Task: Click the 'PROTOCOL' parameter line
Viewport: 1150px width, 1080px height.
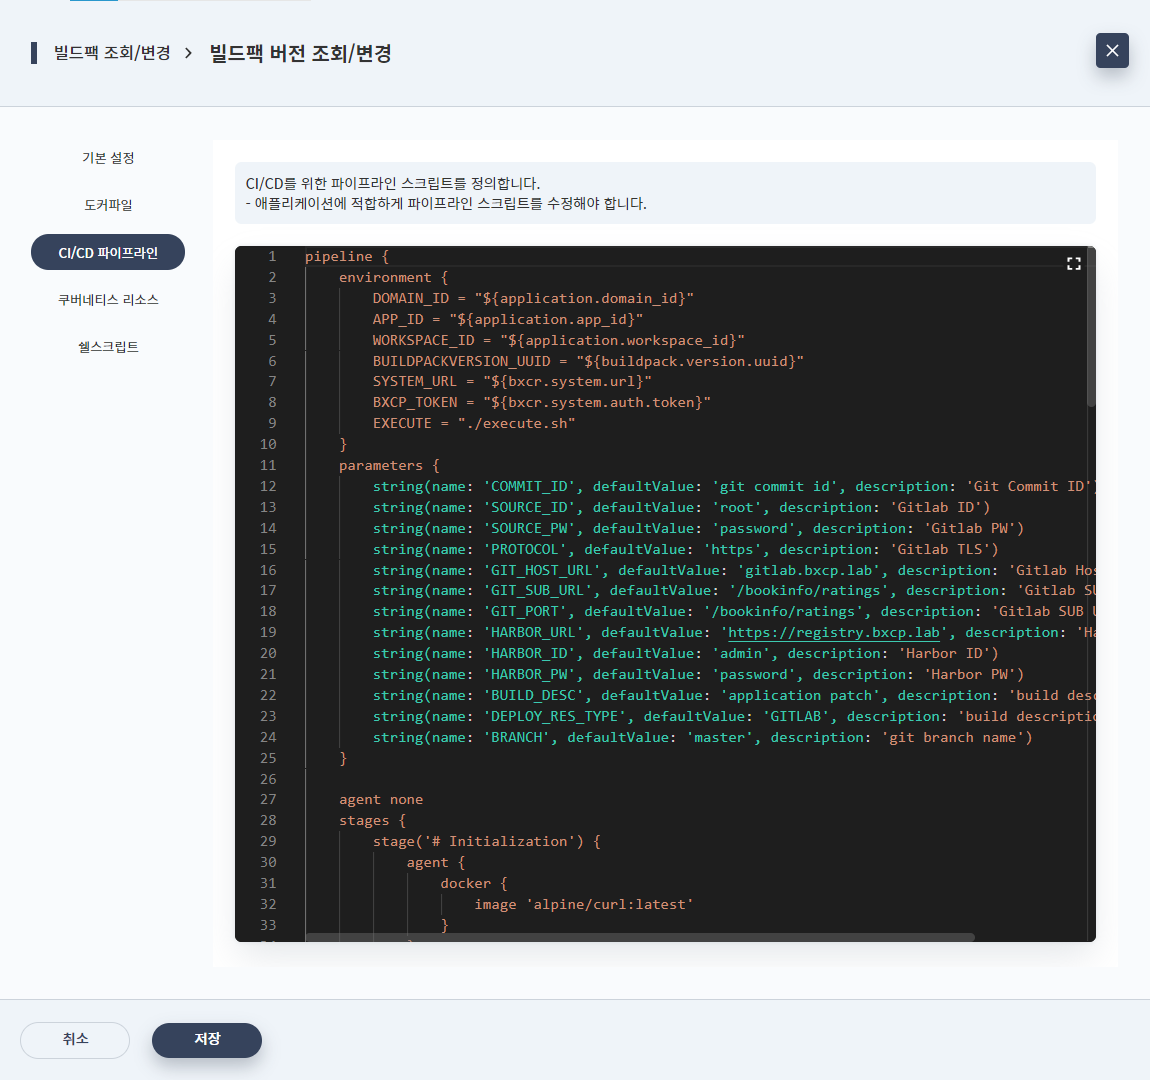Action: click(686, 549)
